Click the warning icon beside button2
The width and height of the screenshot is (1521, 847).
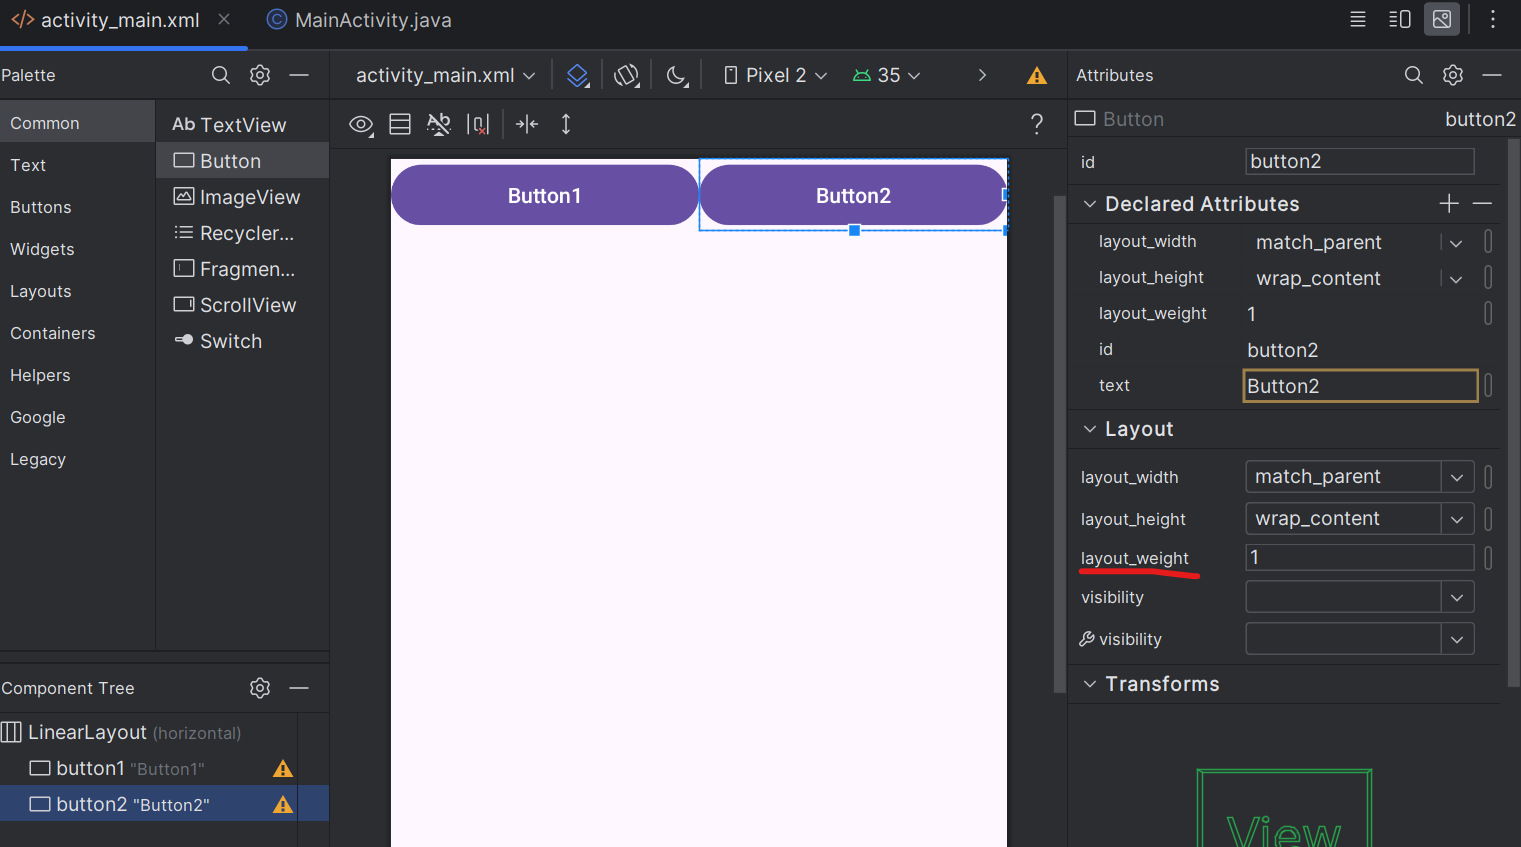tap(283, 805)
